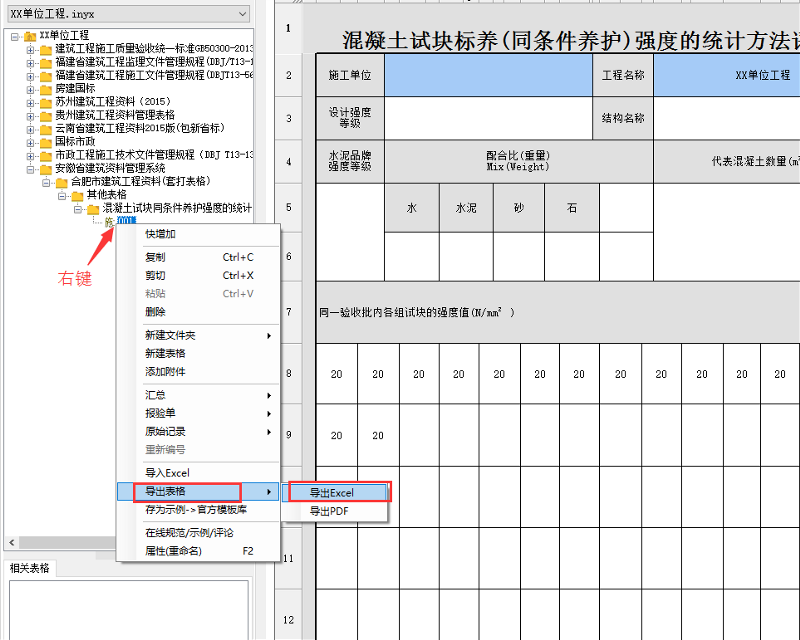The image size is (800, 640).
Task: Click the blue 施工单位 input cell
Action: tap(486, 75)
